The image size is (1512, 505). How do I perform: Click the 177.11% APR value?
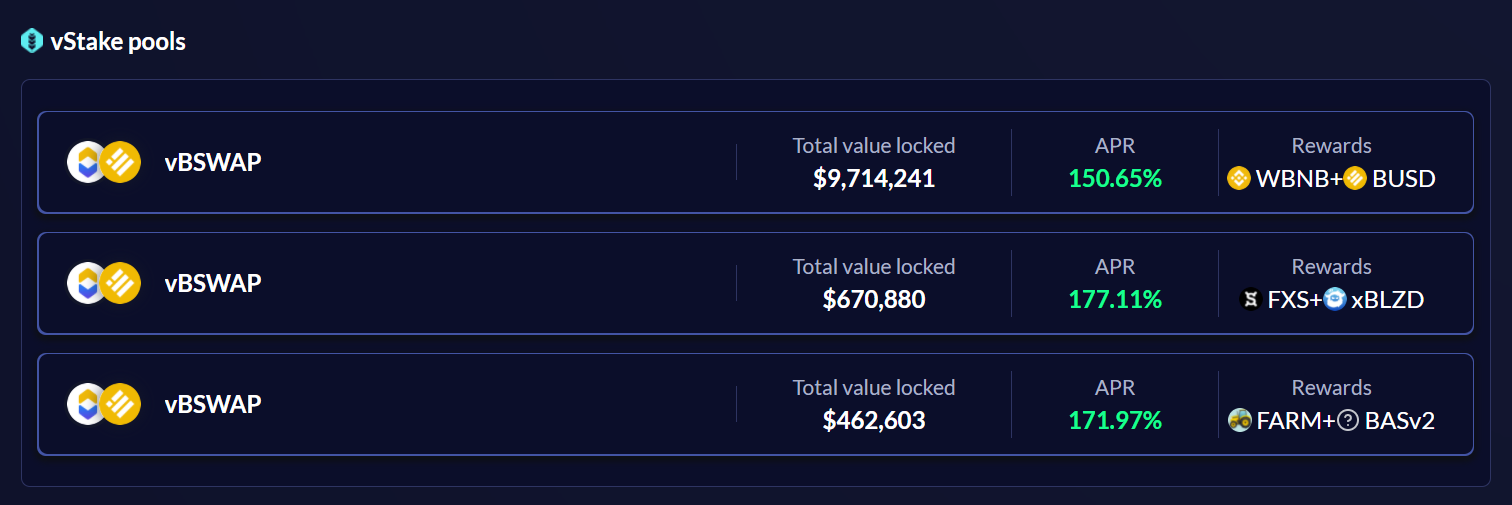click(1115, 299)
